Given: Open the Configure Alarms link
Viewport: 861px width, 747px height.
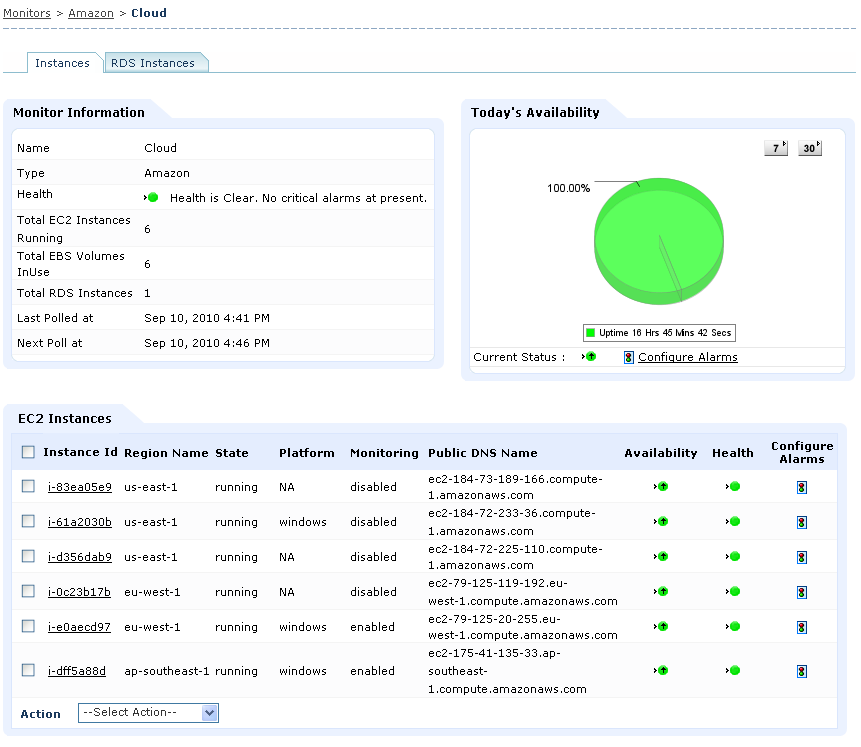Looking at the screenshot, I should pyautogui.click(x=687, y=357).
